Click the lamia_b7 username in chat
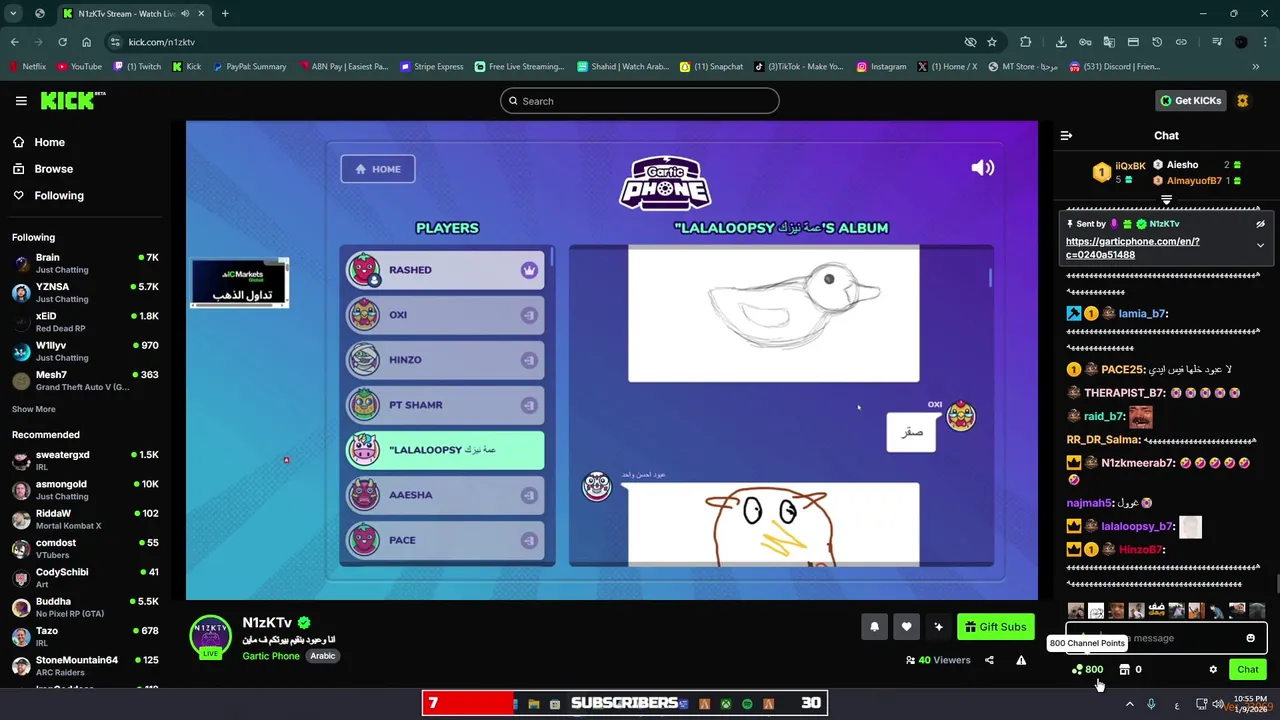 tap(1143, 313)
